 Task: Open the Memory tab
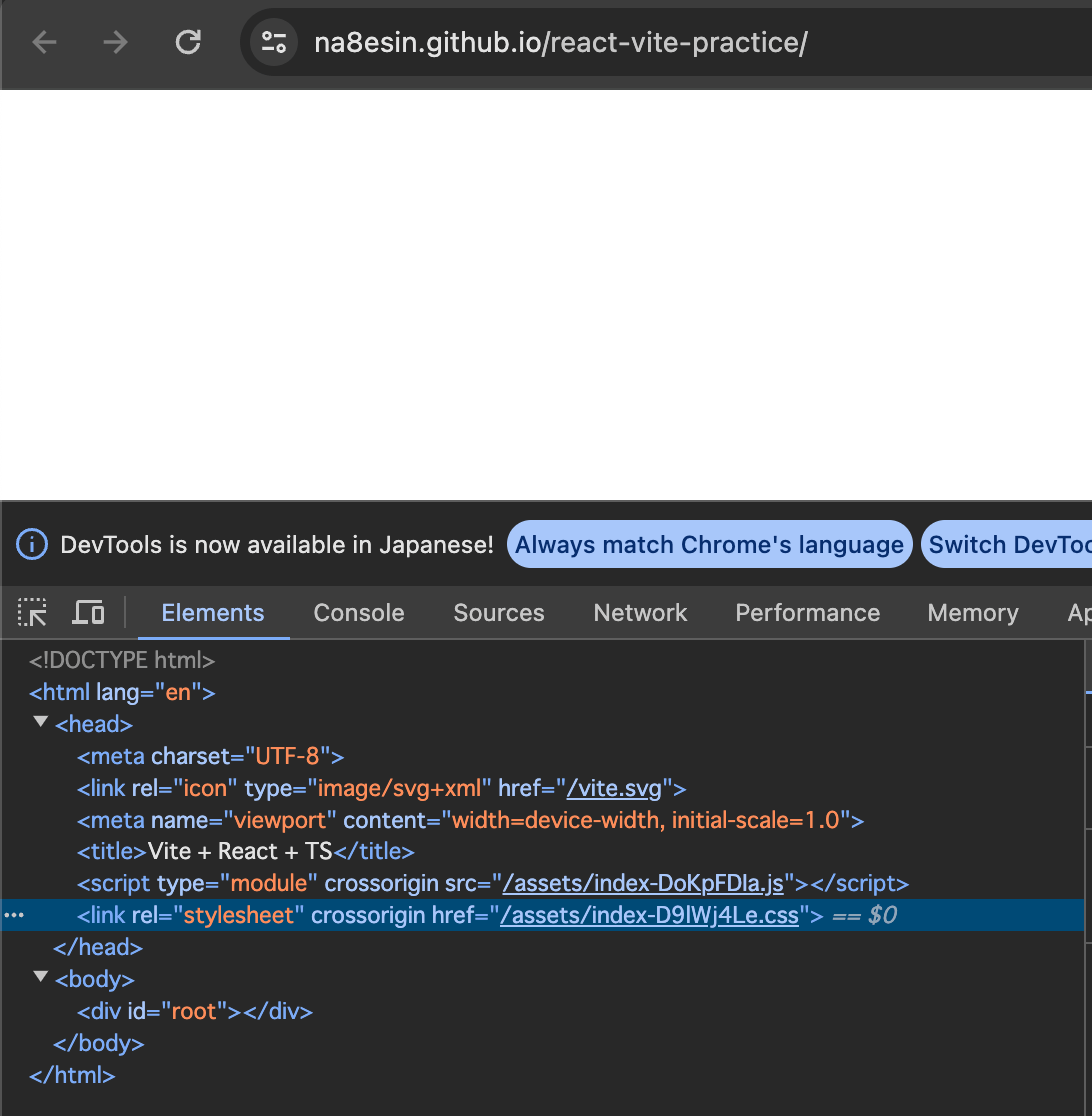coord(972,613)
